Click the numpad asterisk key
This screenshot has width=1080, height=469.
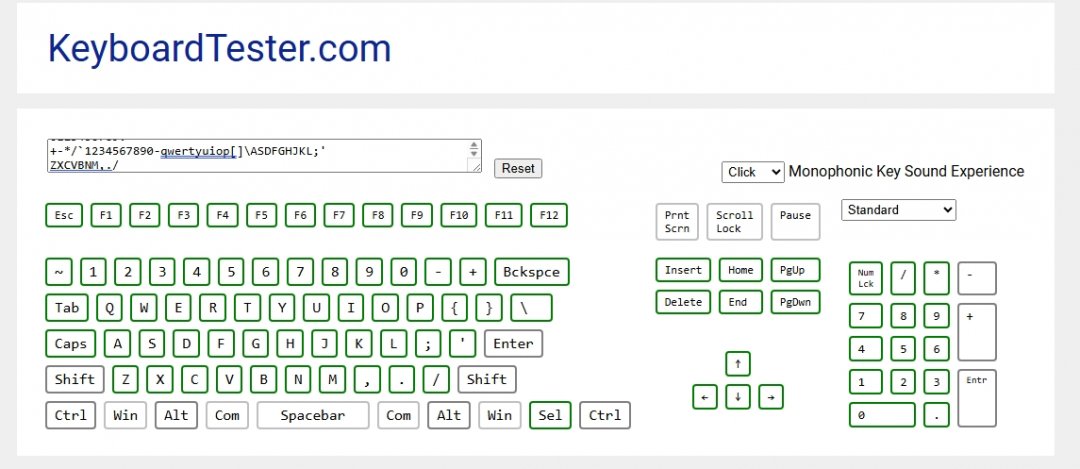[x=936, y=277]
